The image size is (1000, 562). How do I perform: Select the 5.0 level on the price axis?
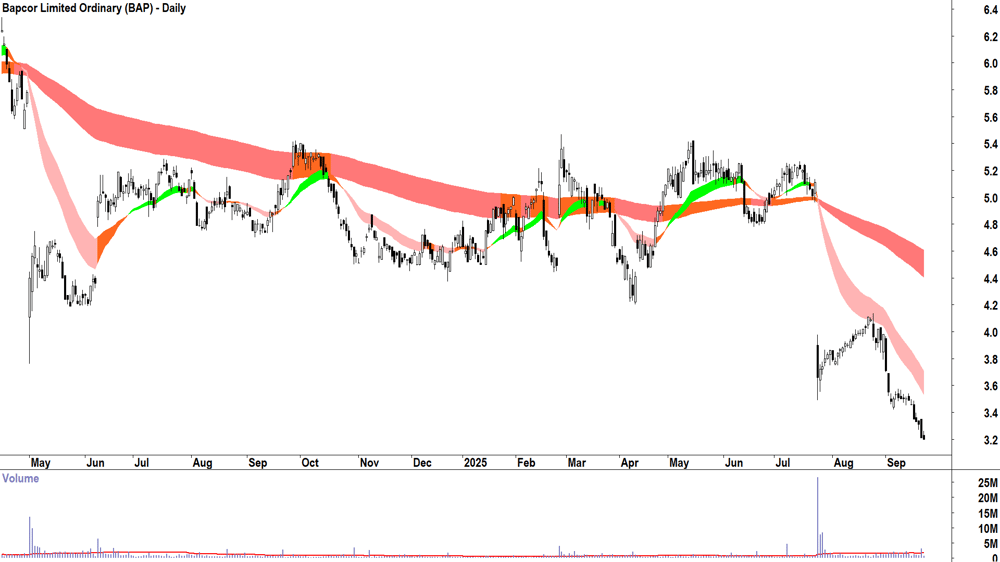tap(990, 198)
